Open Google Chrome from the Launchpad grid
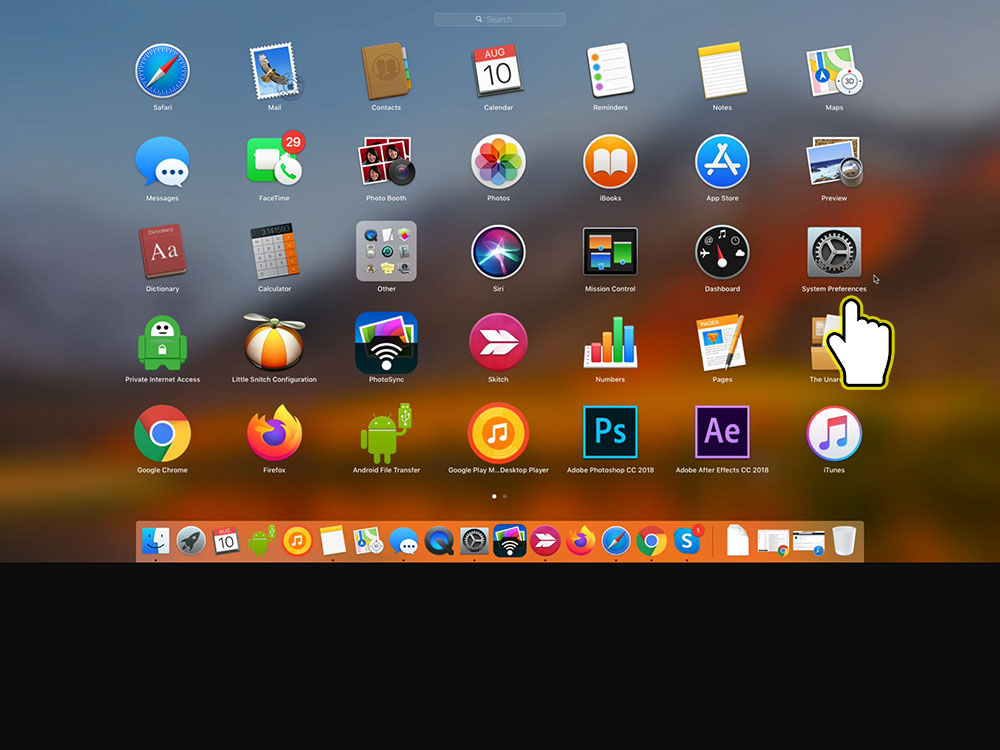 (x=162, y=433)
